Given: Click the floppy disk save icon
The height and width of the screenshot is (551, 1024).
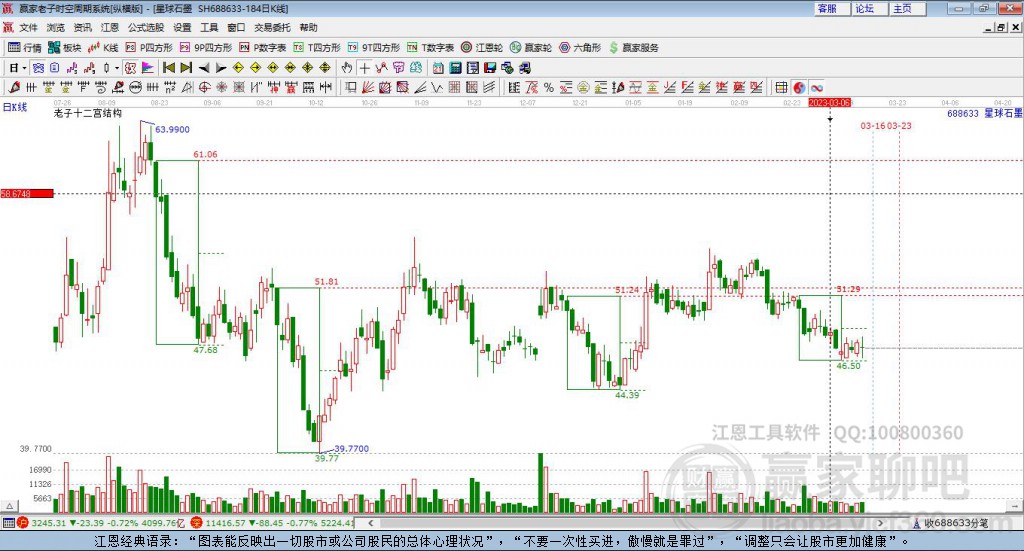Looking at the screenshot, I should pyautogui.click(x=490, y=68).
